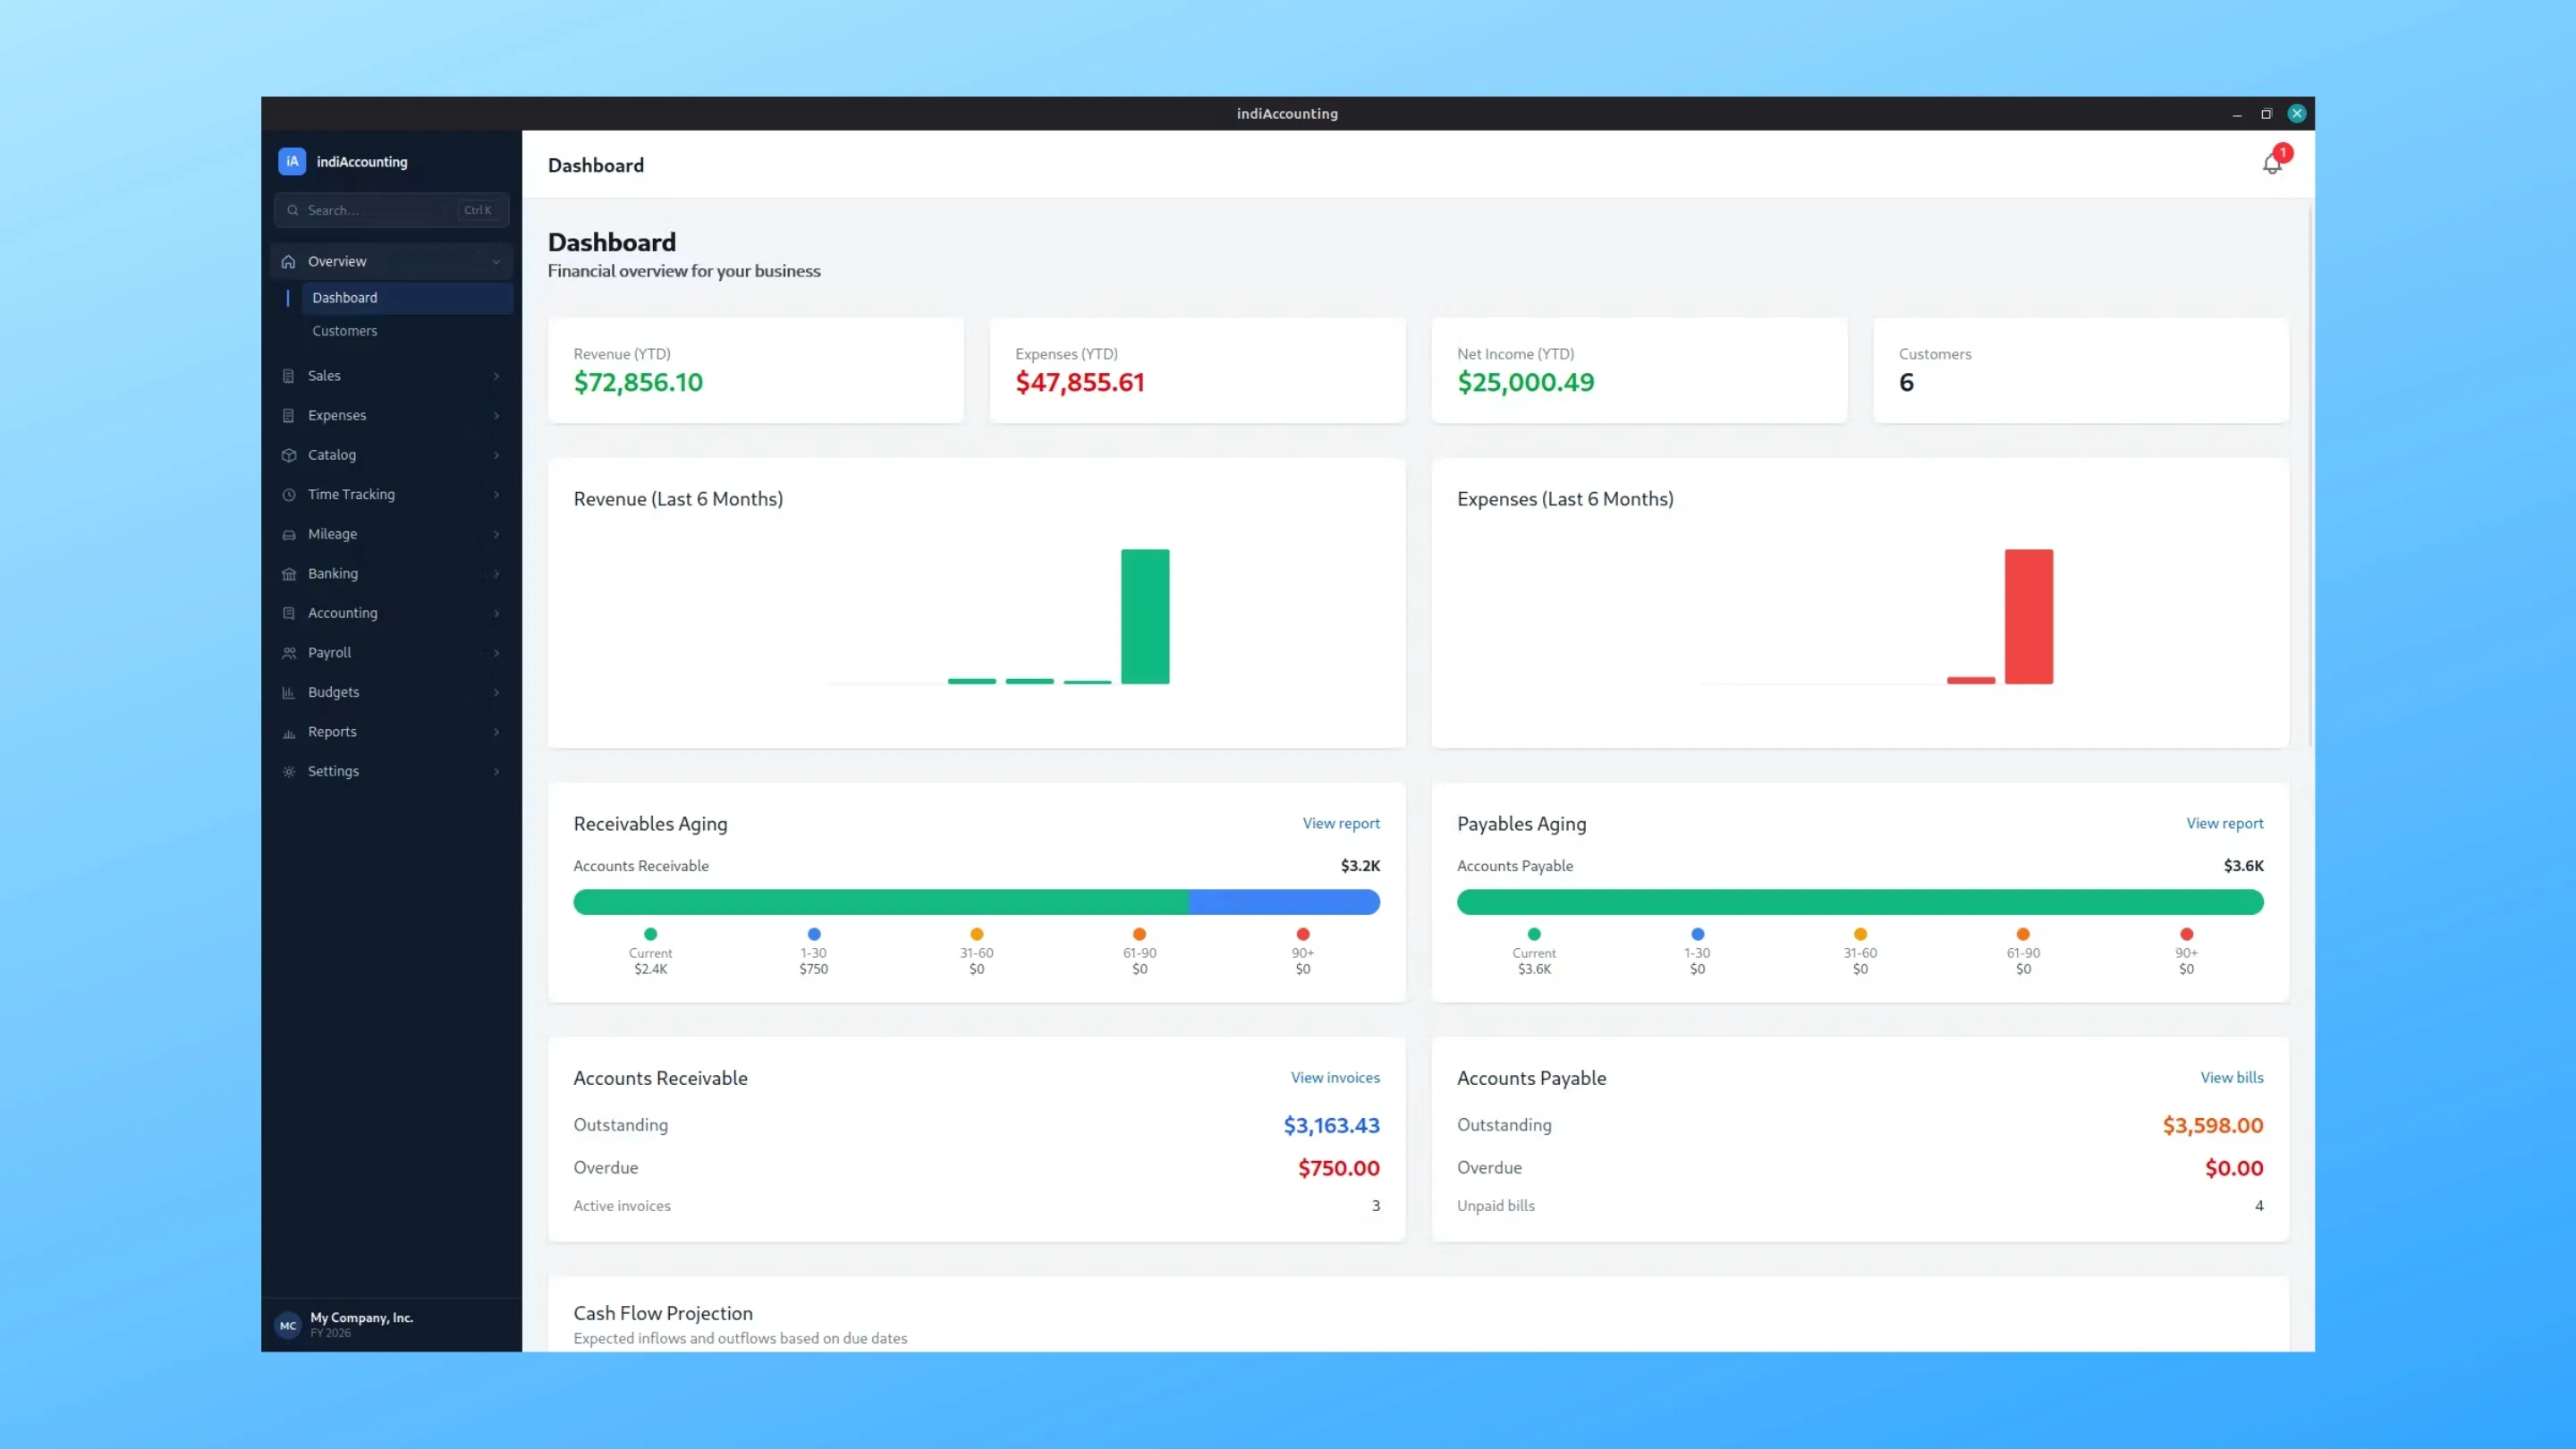Expand the Budgets section chevron
2576x1449 pixels.
496,692
